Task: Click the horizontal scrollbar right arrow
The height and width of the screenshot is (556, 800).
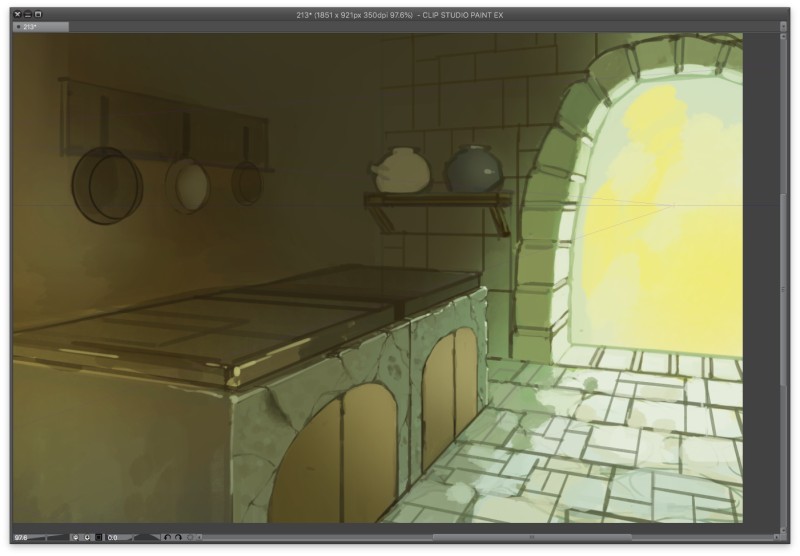Action: [777, 537]
